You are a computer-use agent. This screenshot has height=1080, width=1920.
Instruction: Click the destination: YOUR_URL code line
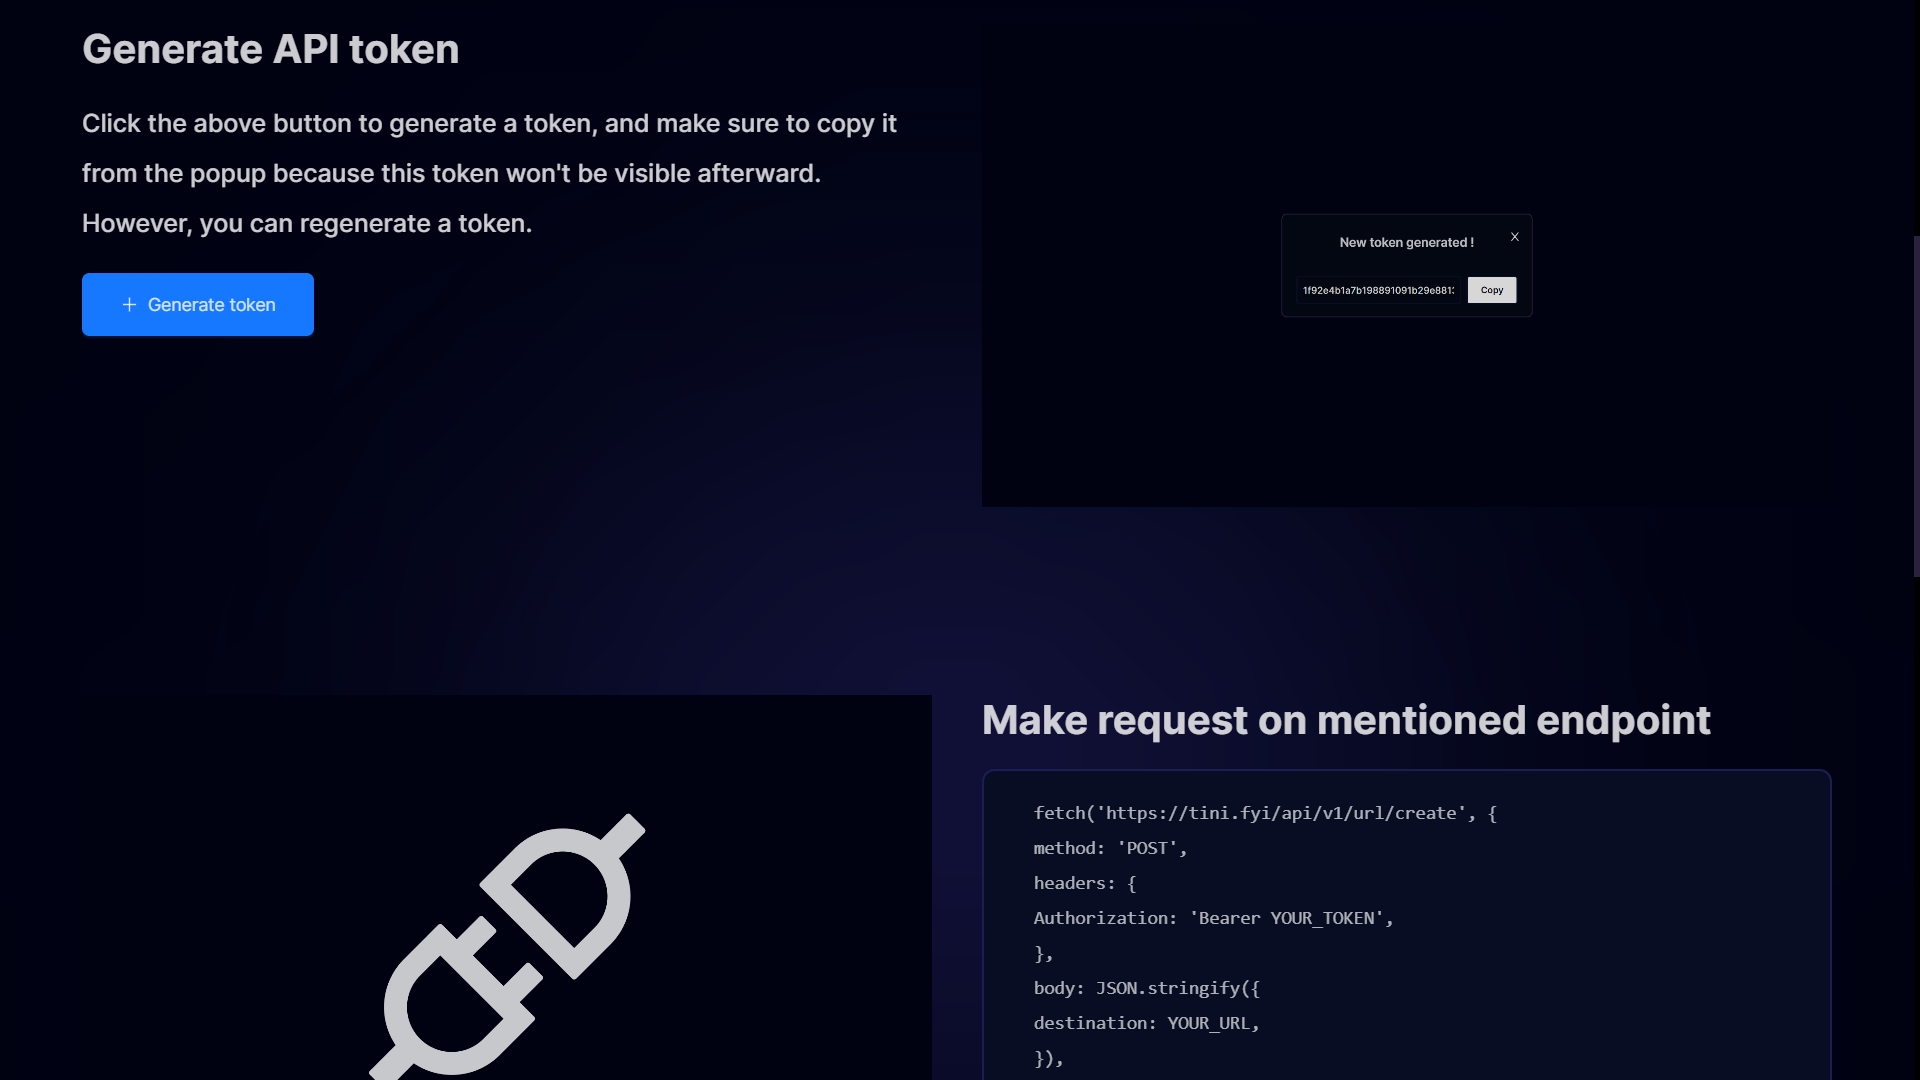pyautogui.click(x=1146, y=1023)
